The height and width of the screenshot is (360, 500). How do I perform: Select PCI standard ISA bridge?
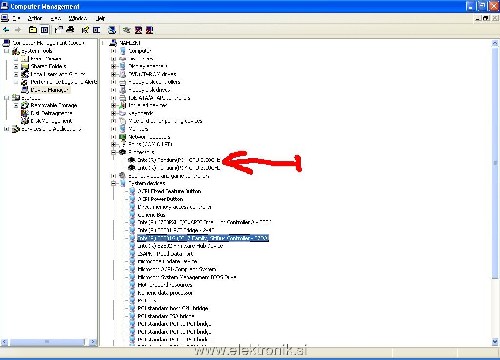166,316
